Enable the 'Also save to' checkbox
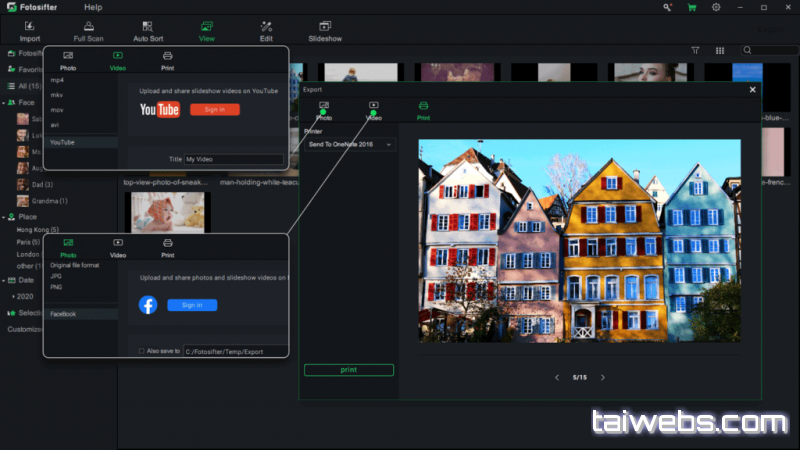 point(141,351)
